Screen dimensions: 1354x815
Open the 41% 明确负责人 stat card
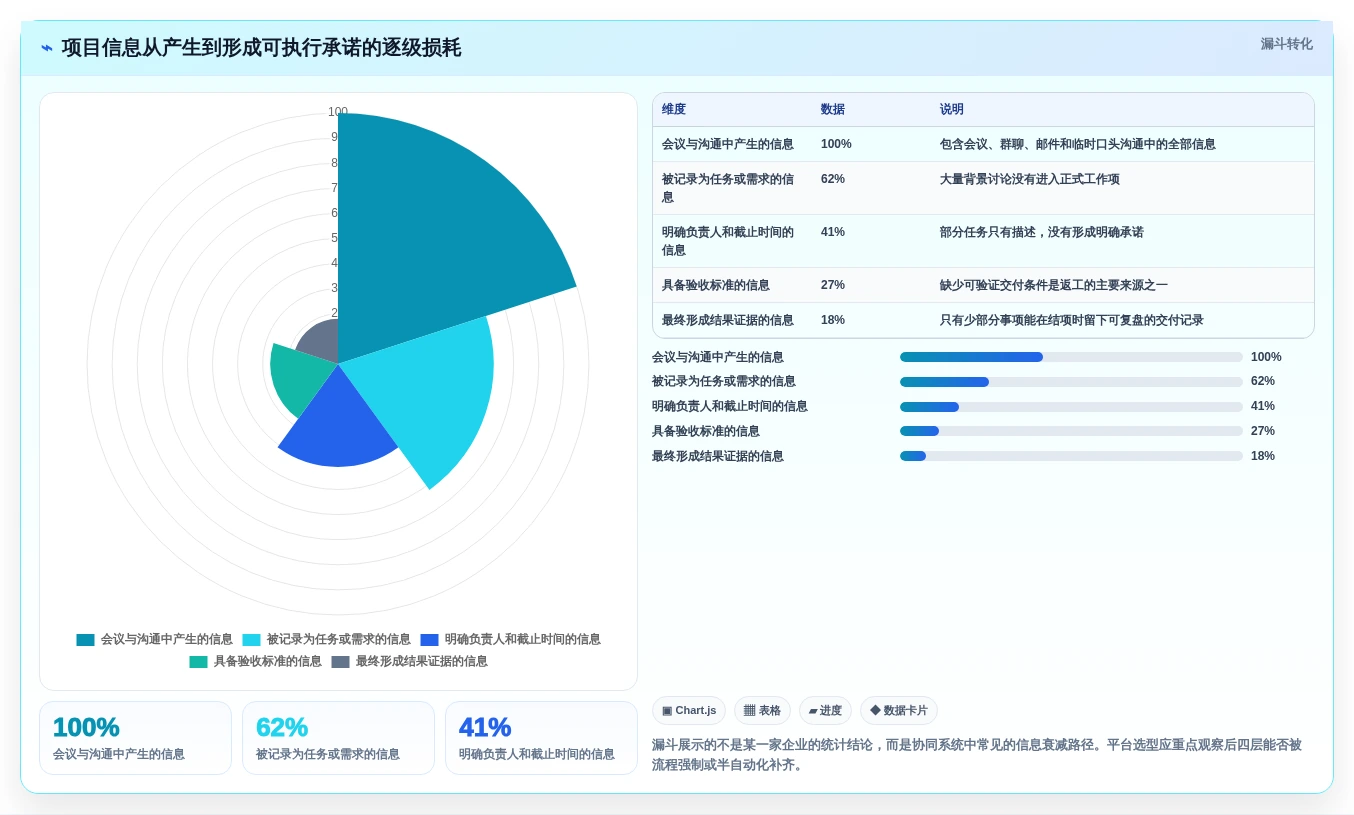click(x=541, y=738)
